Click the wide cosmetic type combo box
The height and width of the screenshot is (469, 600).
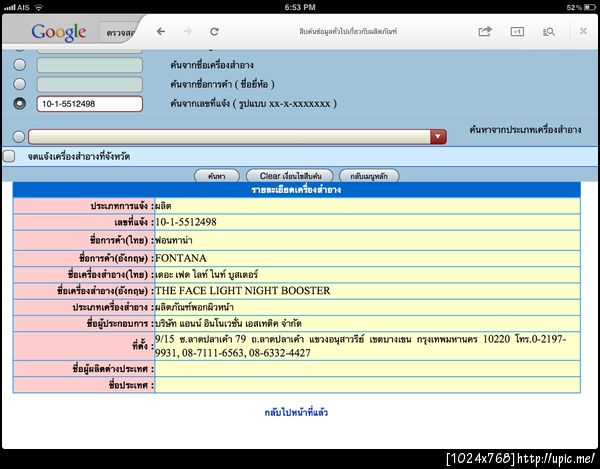coord(237,137)
